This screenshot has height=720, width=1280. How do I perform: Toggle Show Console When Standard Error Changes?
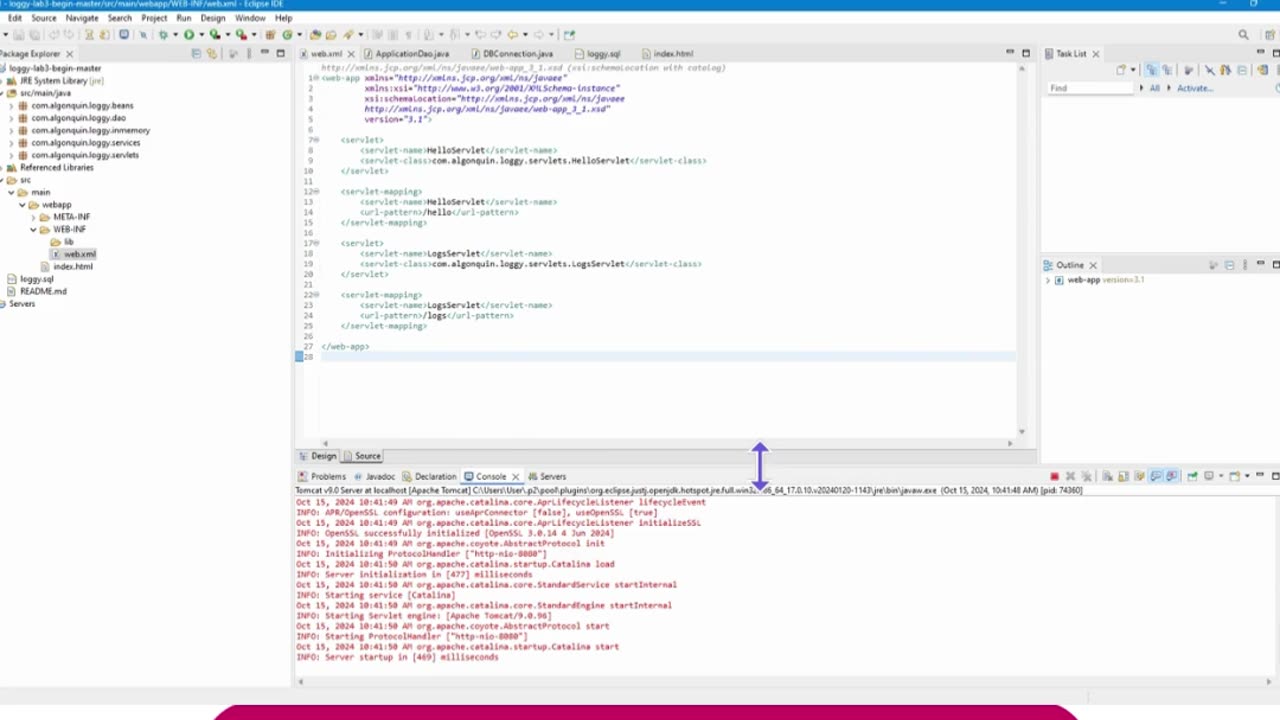click(x=1172, y=476)
